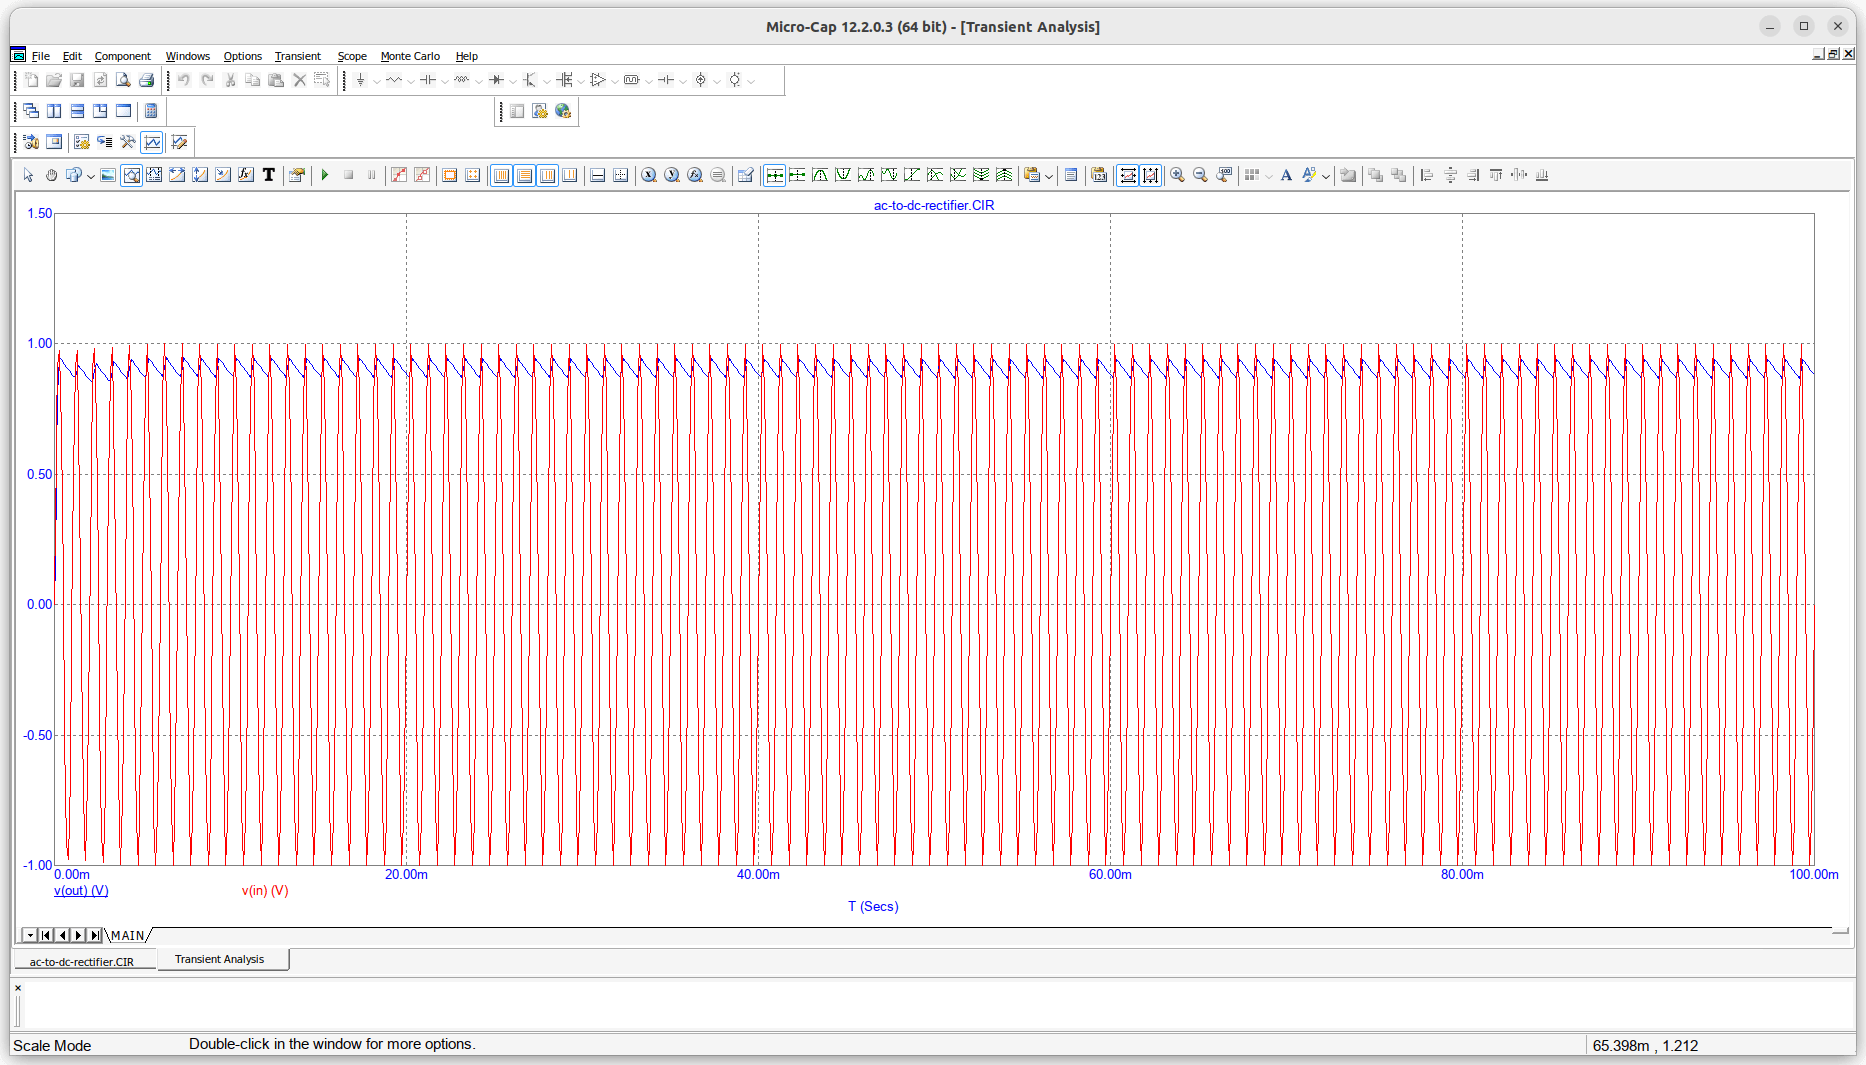The height and width of the screenshot is (1065, 1866).
Task: Open the Component menu
Action: (122, 56)
